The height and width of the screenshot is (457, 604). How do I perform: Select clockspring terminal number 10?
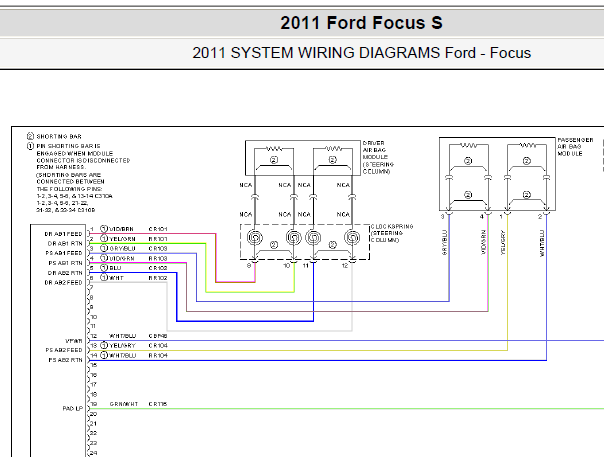click(x=286, y=266)
